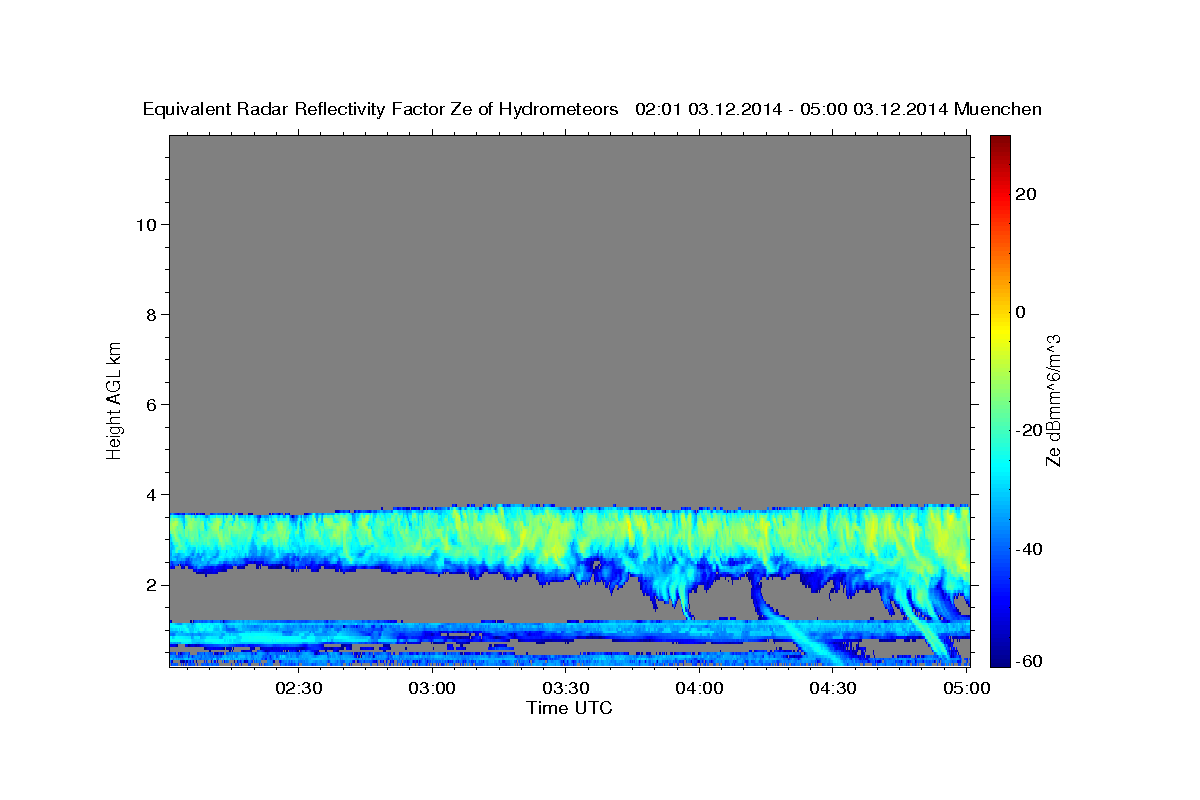
Task: Click the '05:00' time tick label
Action: (x=967, y=688)
